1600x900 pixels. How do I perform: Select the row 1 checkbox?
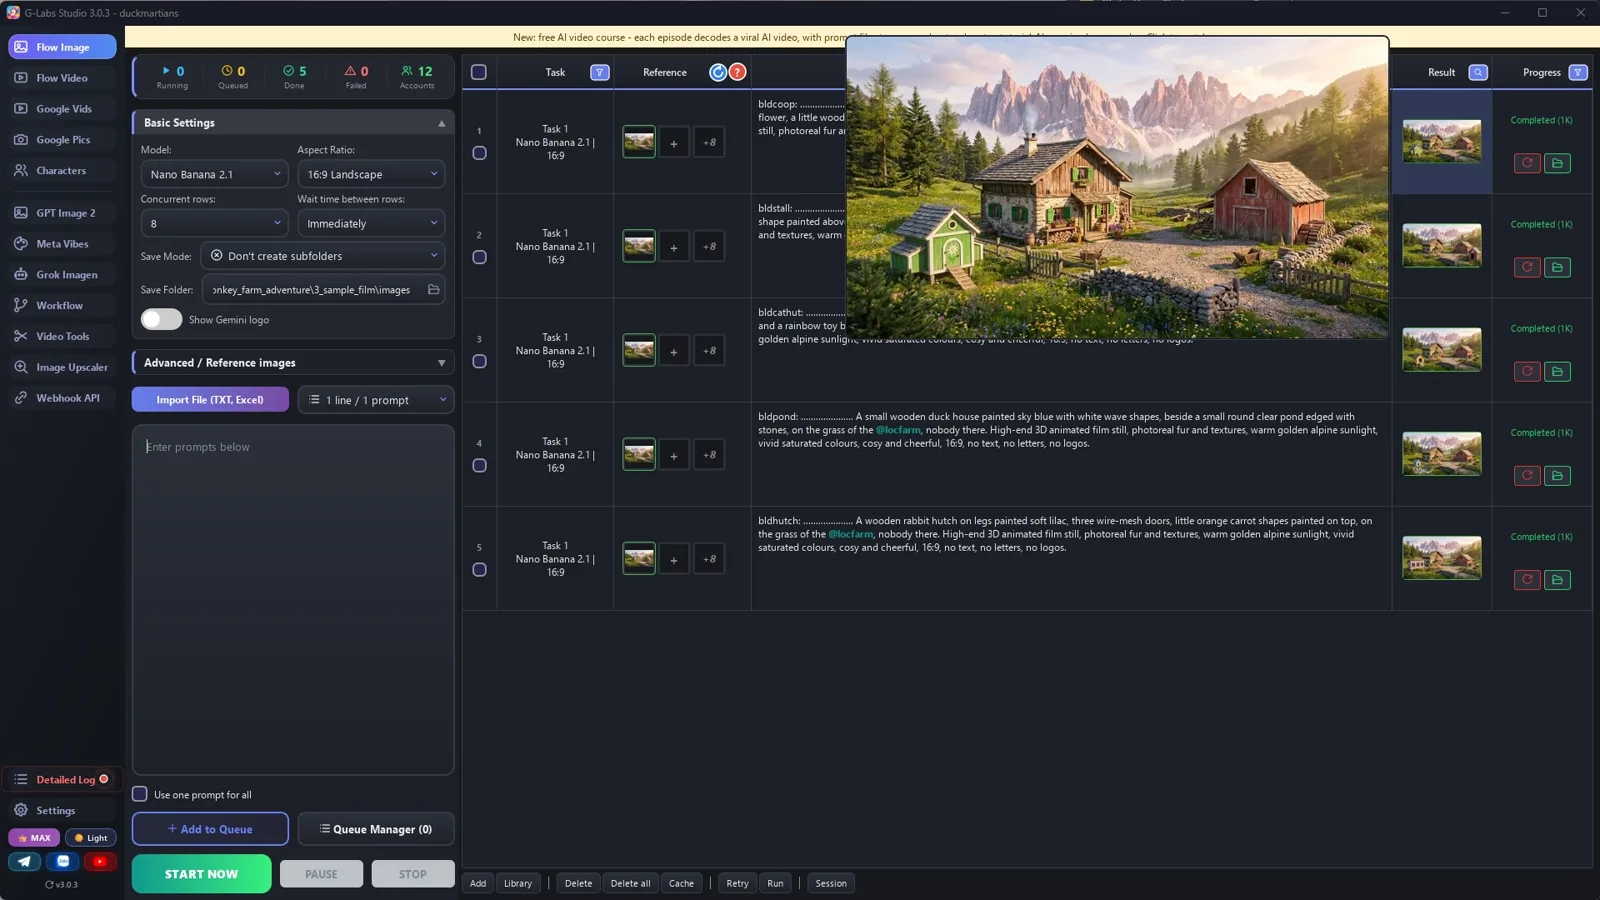coord(479,153)
